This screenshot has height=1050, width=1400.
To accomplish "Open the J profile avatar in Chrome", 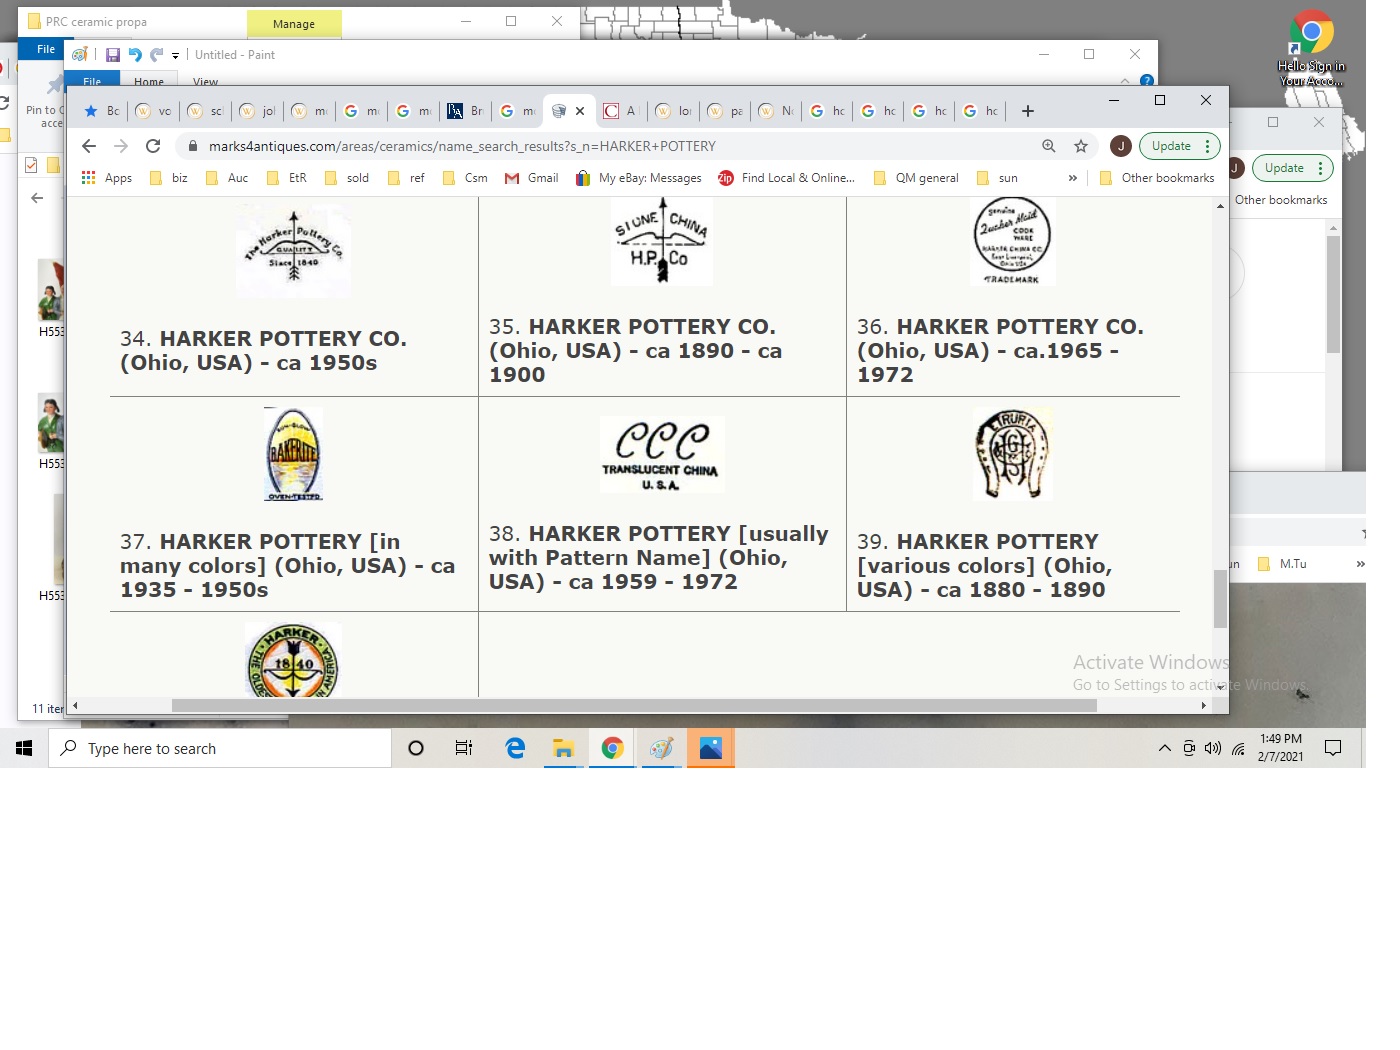I will [x=1121, y=146].
